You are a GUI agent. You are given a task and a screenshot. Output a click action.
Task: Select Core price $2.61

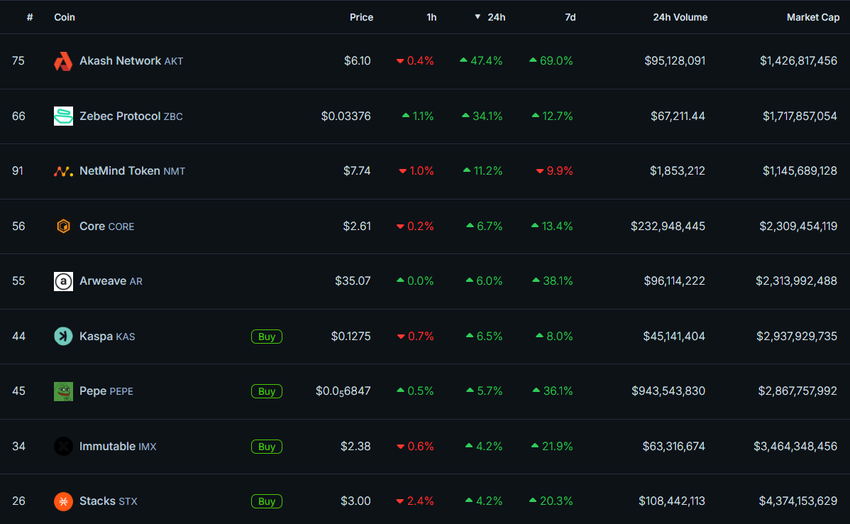pyautogui.click(x=357, y=226)
